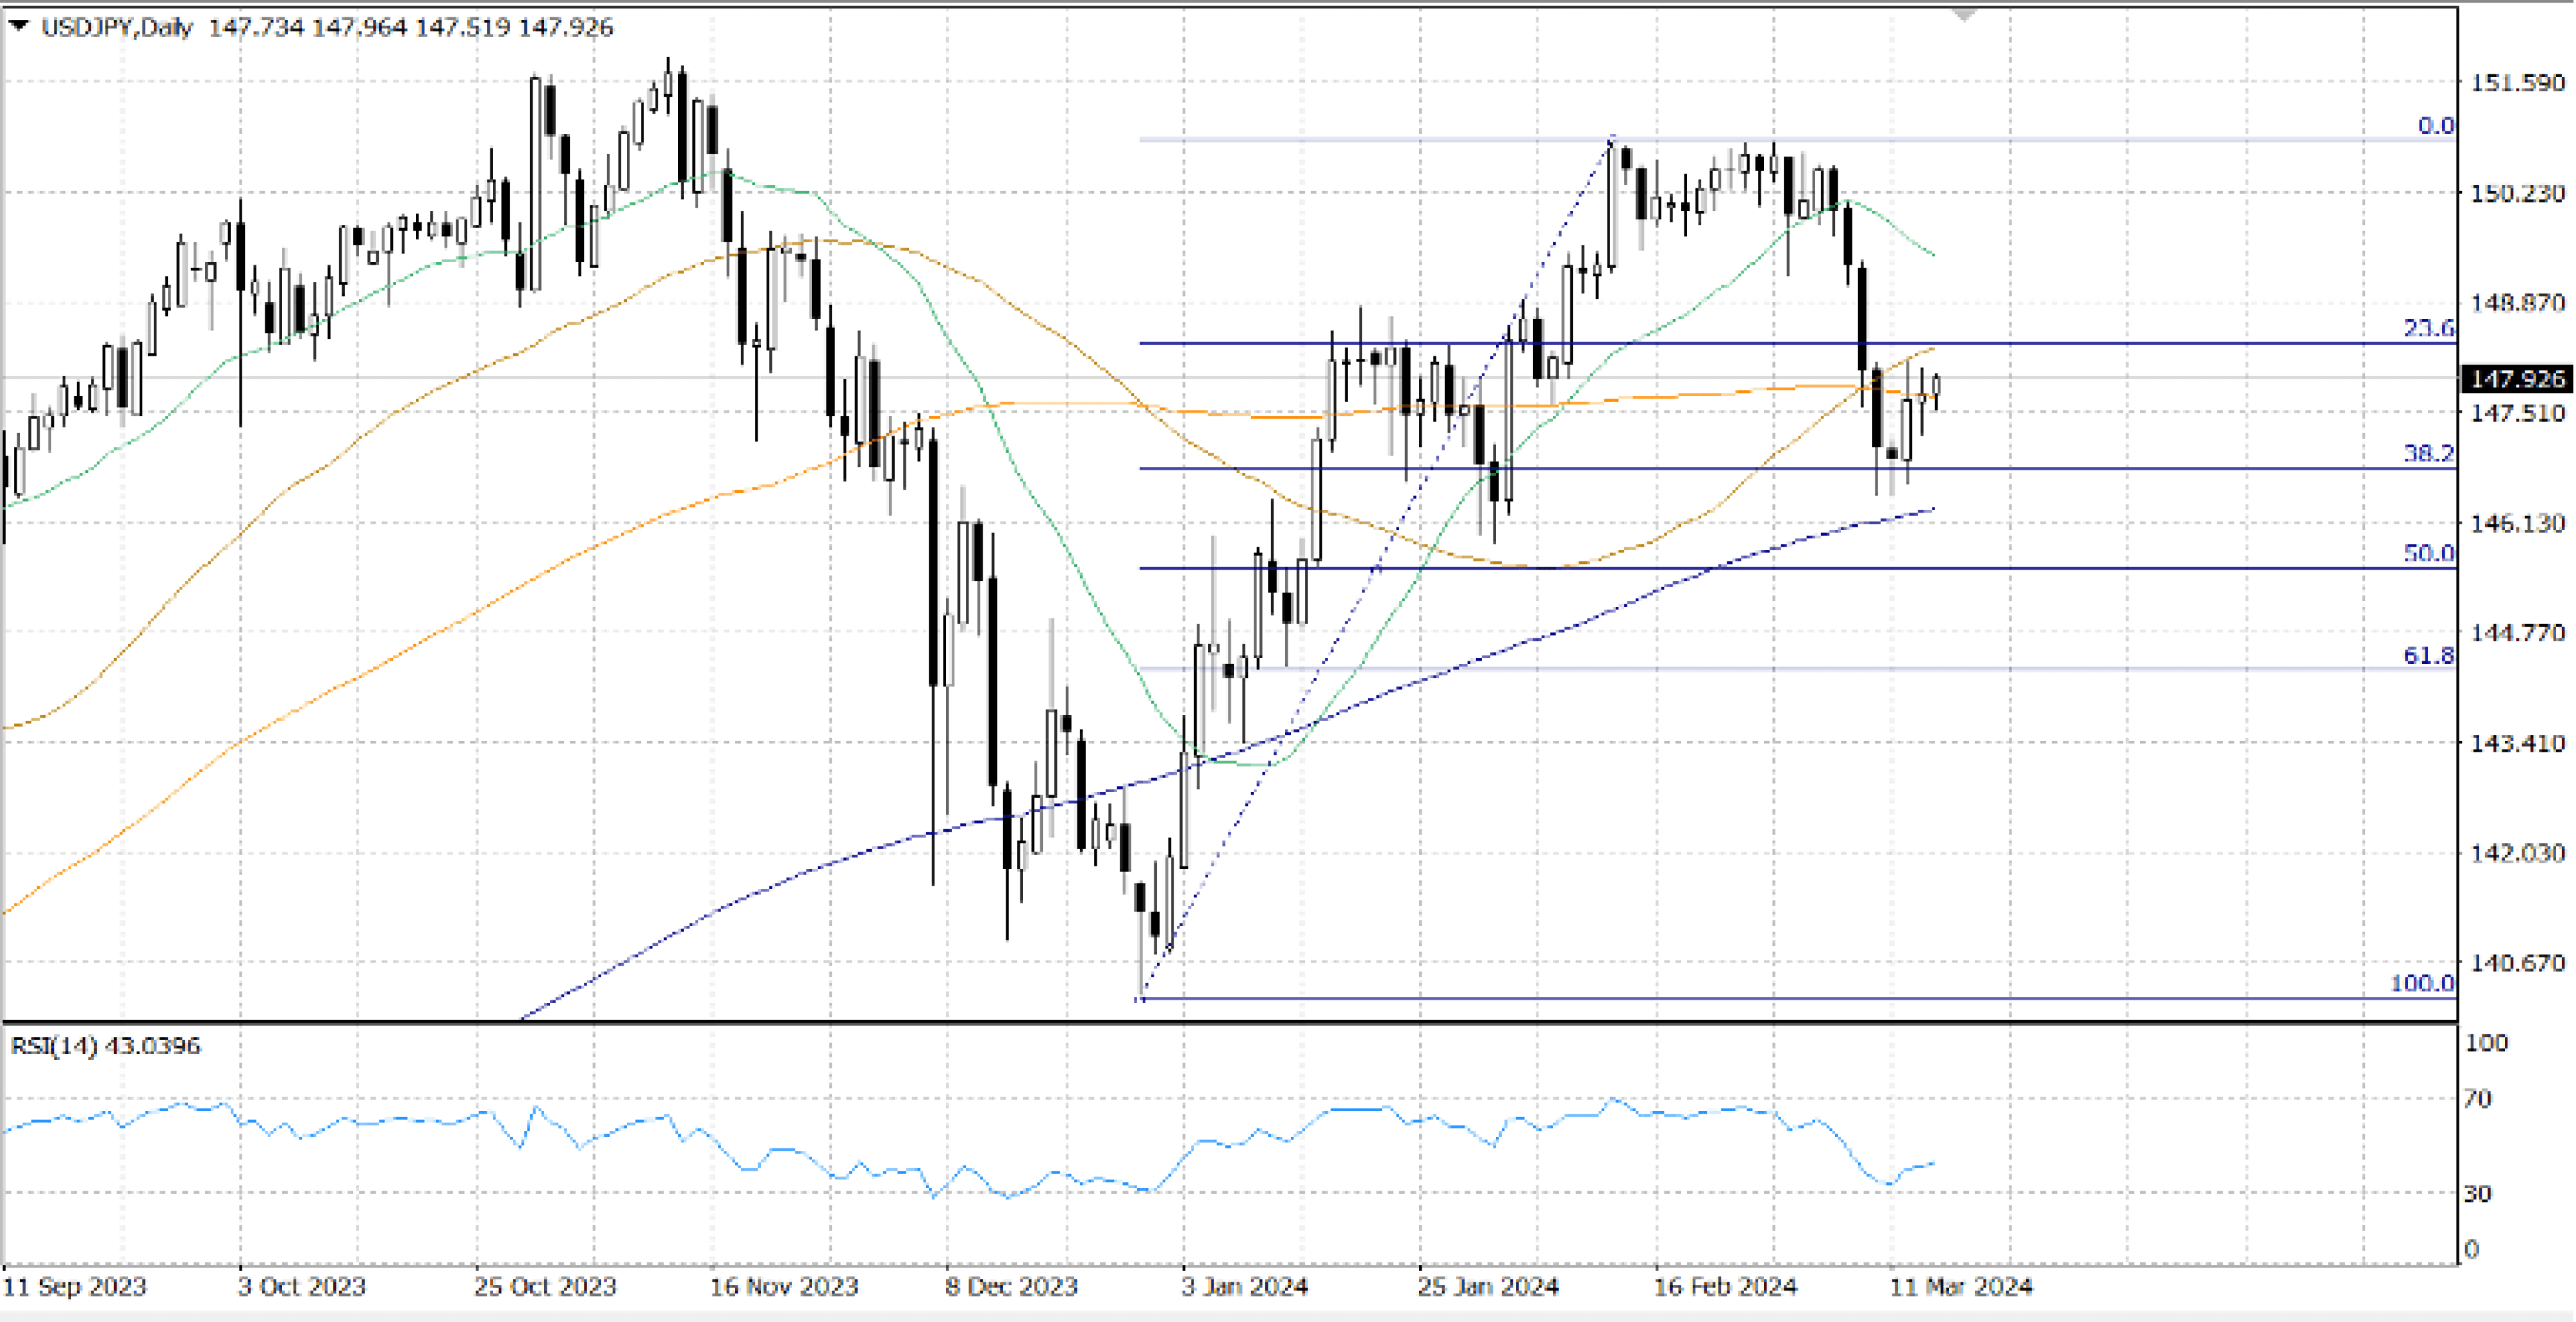Select the 38.2 Fibonacci level label
2576x1322 pixels.
click(2428, 453)
